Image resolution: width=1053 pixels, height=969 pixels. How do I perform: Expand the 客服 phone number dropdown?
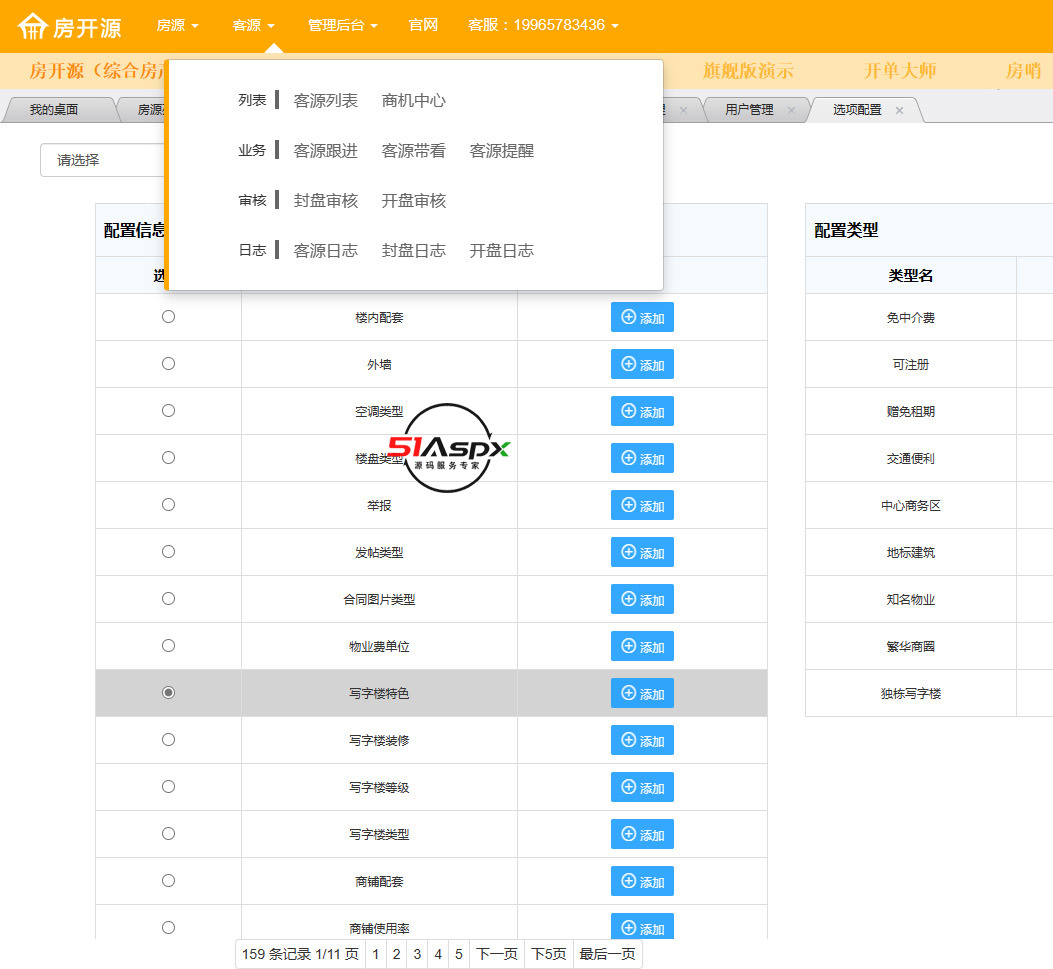tap(542, 25)
